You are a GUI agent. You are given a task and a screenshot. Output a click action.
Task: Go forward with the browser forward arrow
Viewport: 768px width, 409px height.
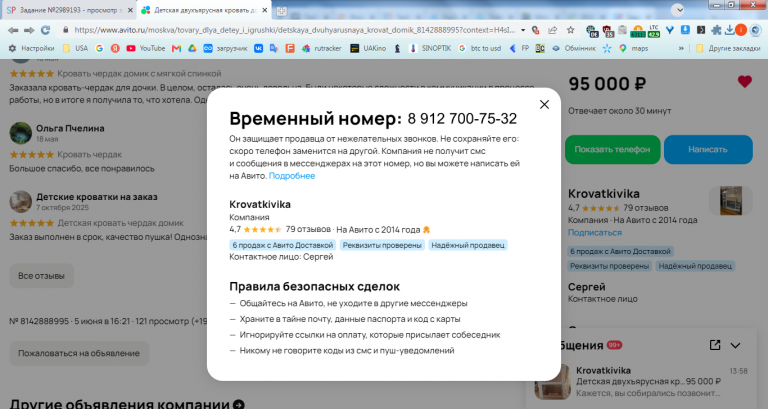tap(29, 30)
